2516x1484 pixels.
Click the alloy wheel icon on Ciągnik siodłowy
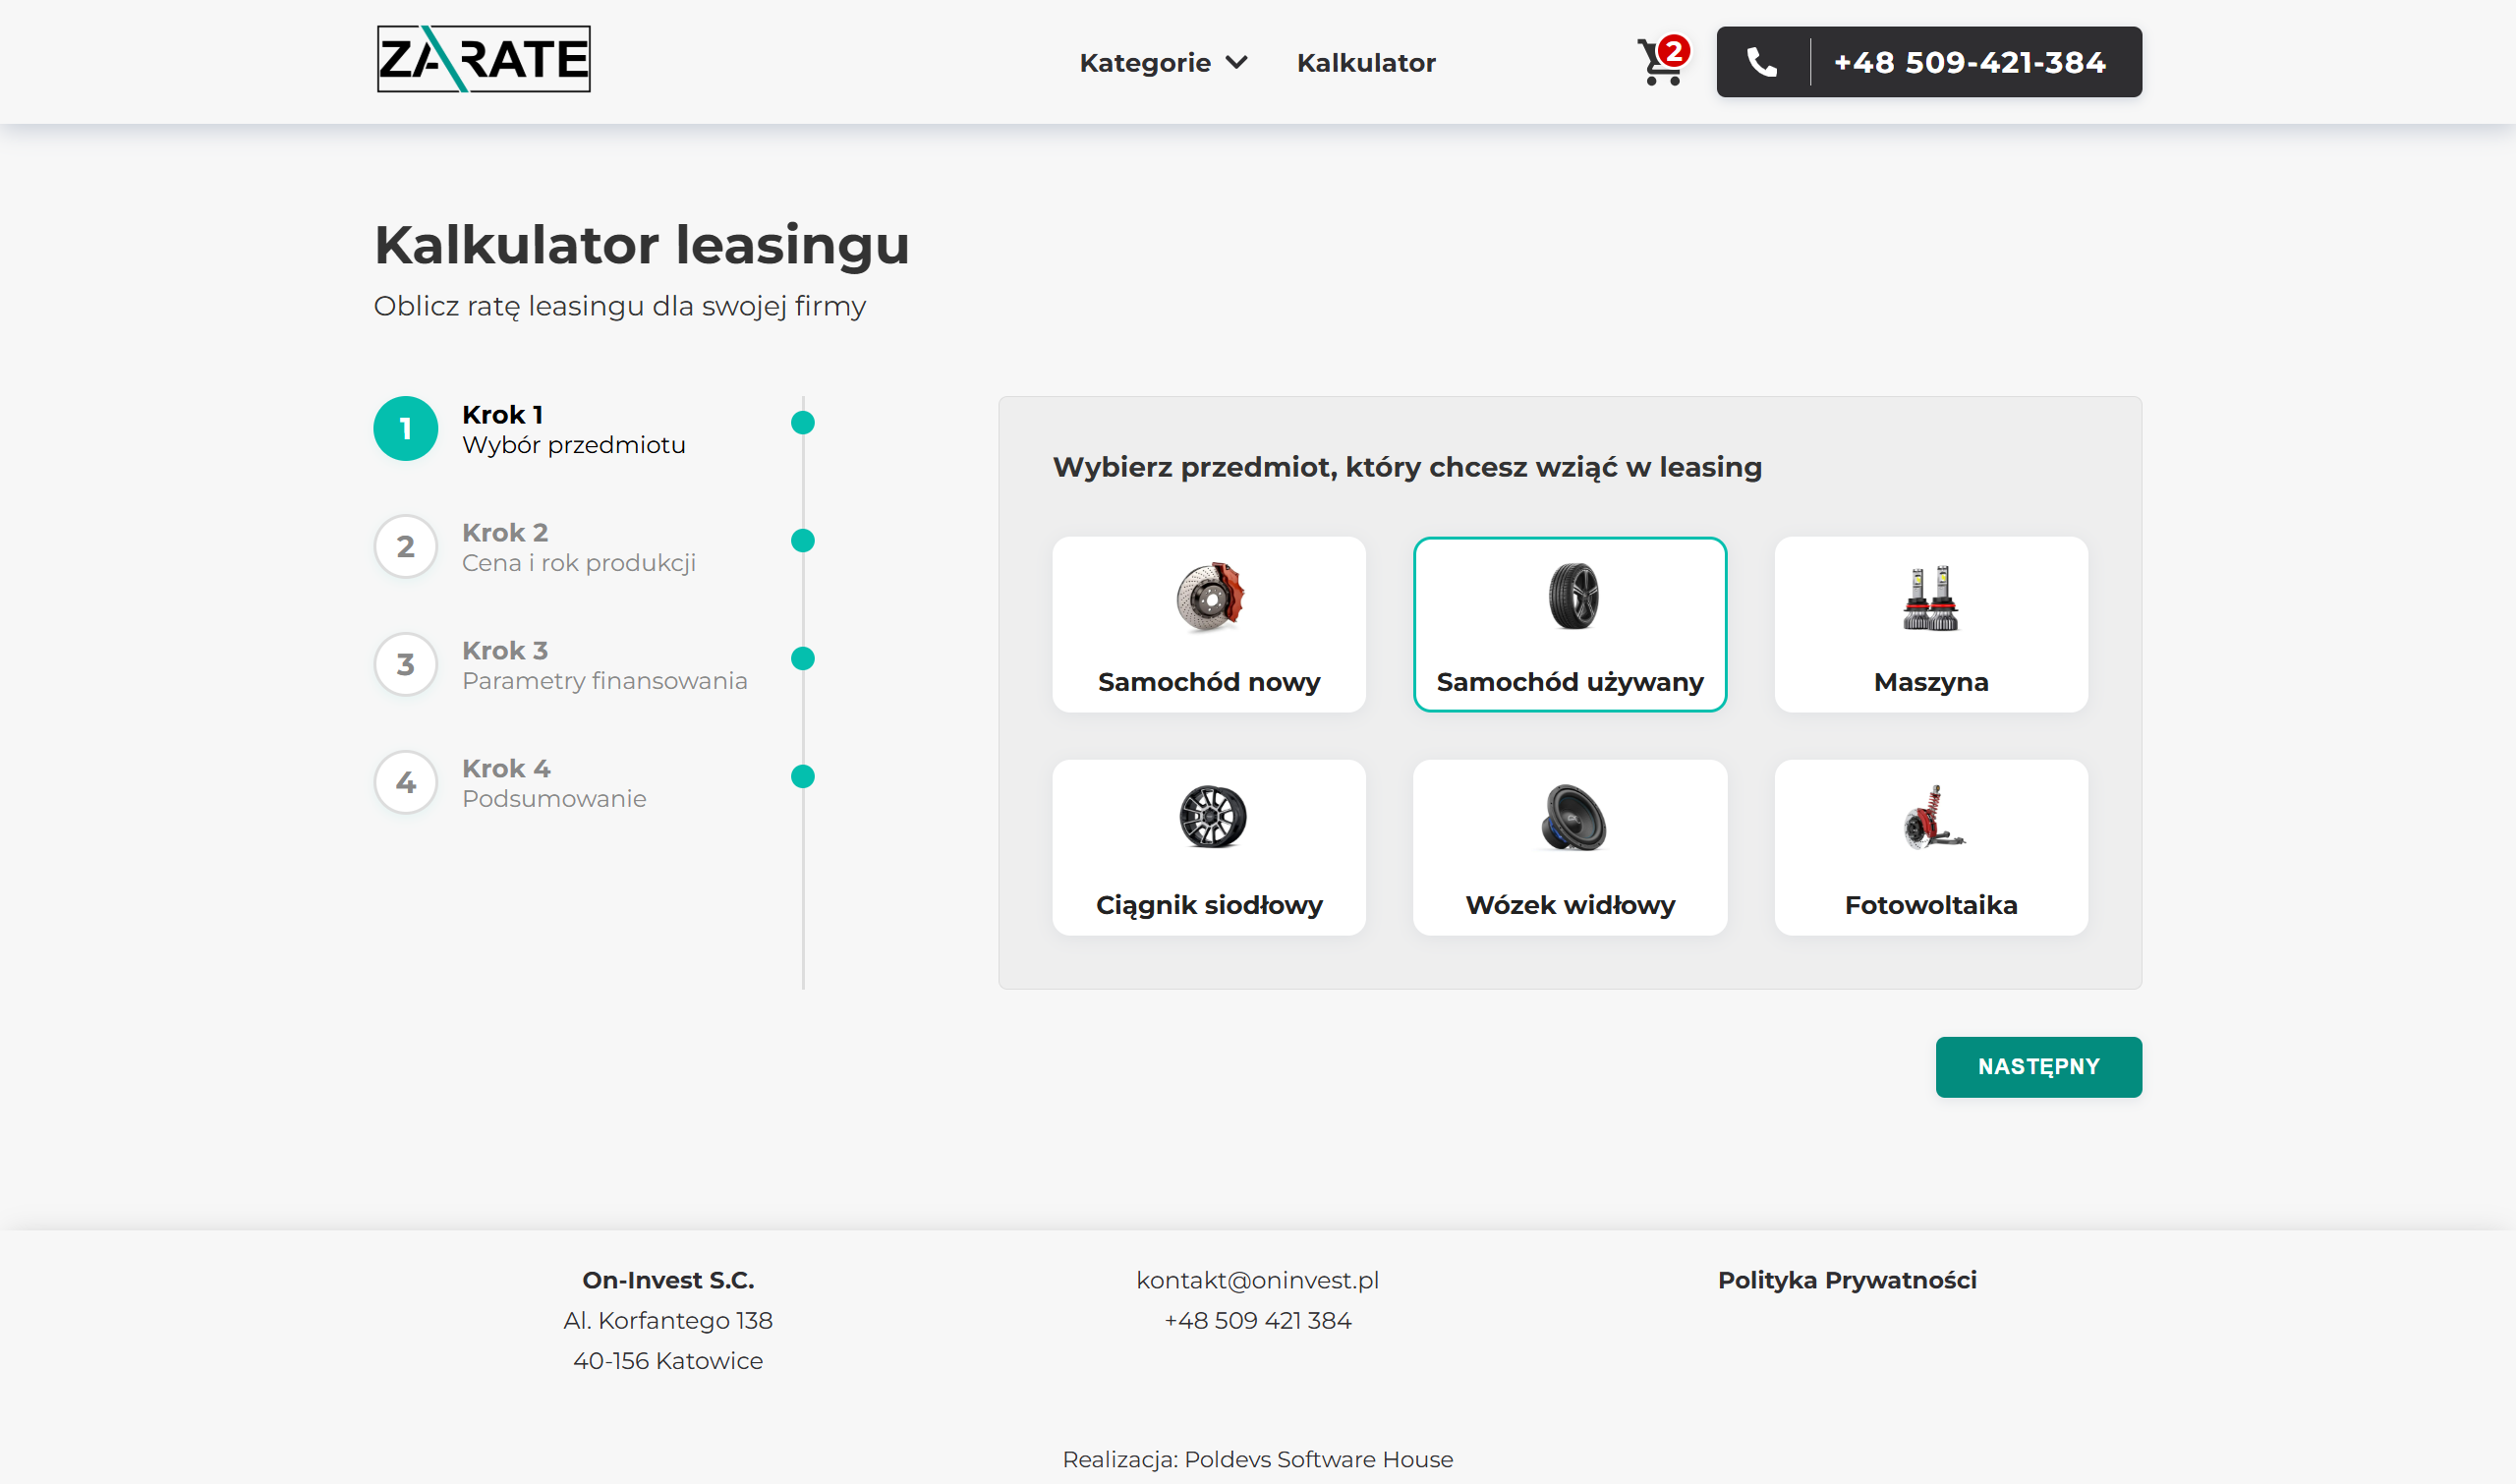[x=1212, y=817]
